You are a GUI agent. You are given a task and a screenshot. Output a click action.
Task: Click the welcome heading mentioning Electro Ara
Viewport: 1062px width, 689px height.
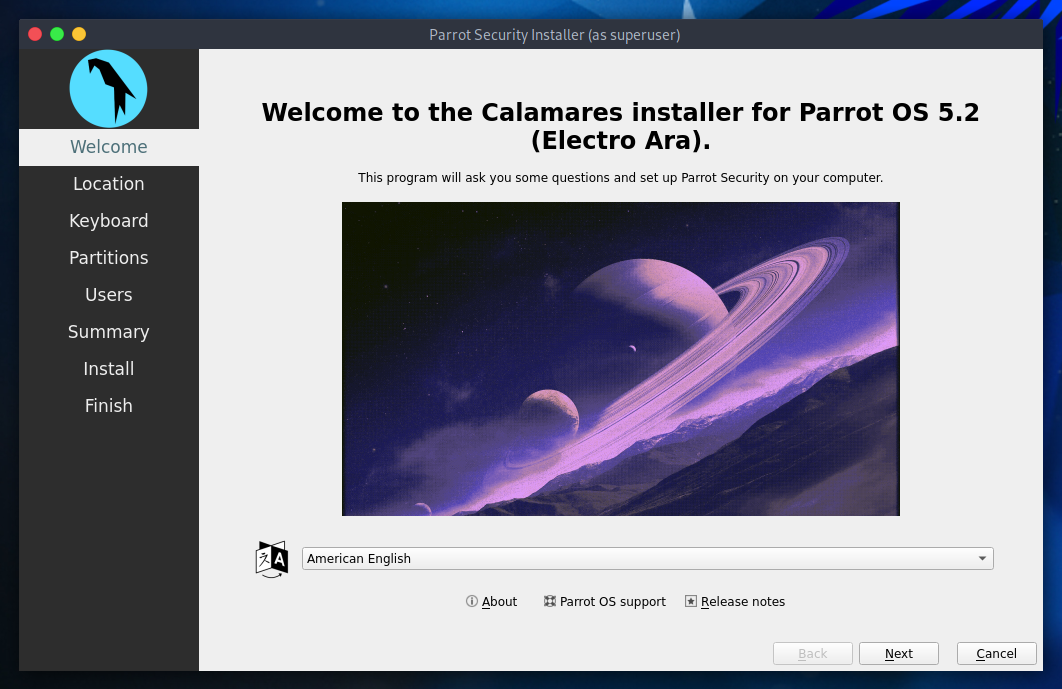point(620,126)
